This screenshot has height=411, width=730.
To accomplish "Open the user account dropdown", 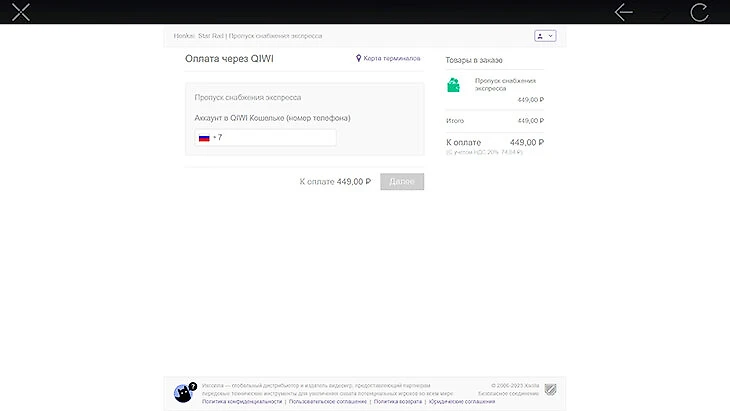I will pos(545,36).
